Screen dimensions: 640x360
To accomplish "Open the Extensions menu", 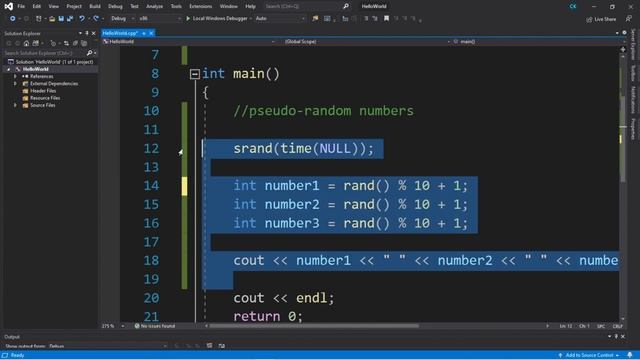I will coord(200,7).
